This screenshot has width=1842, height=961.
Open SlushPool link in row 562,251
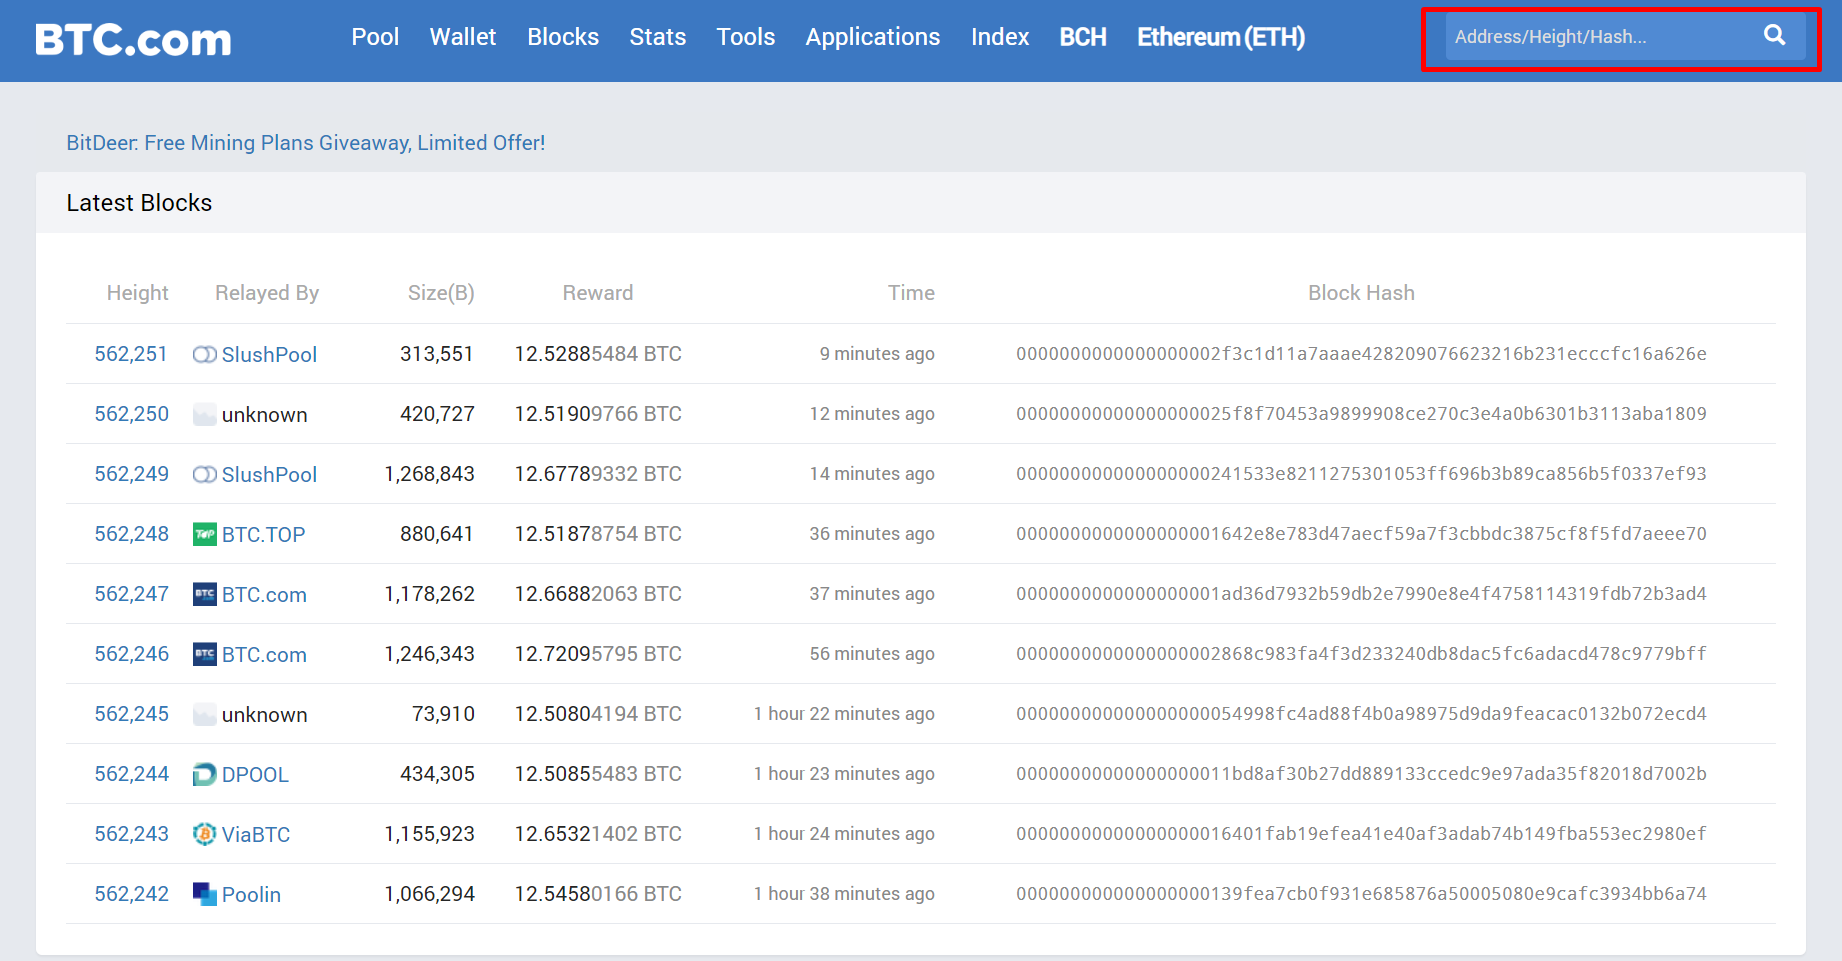(269, 355)
